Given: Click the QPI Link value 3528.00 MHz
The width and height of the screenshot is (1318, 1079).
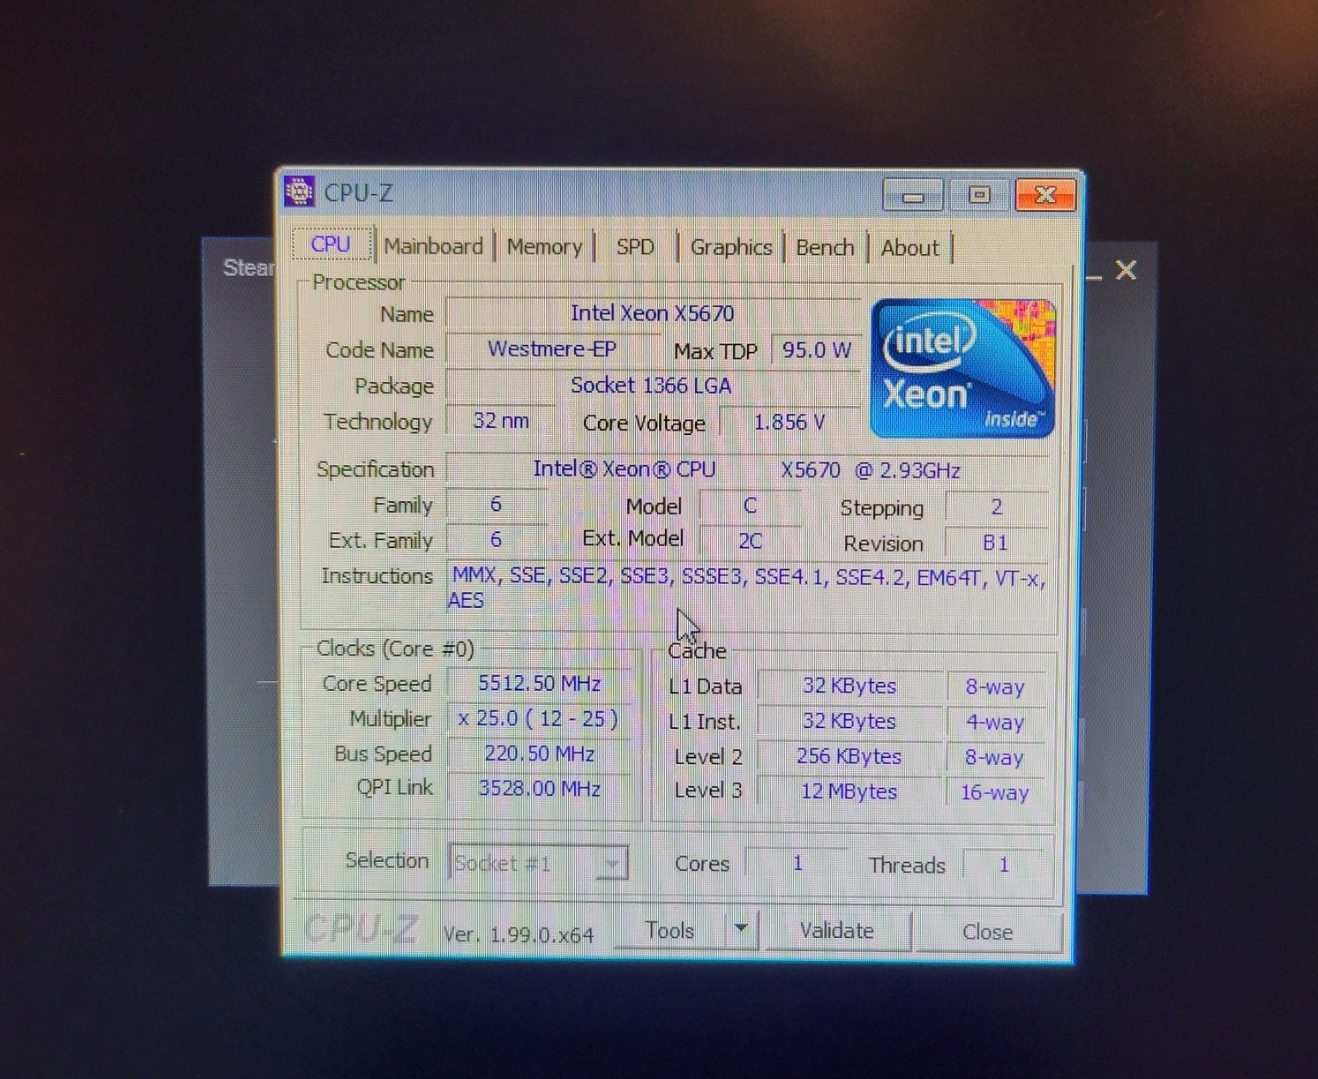Looking at the screenshot, I should (540, 788).
